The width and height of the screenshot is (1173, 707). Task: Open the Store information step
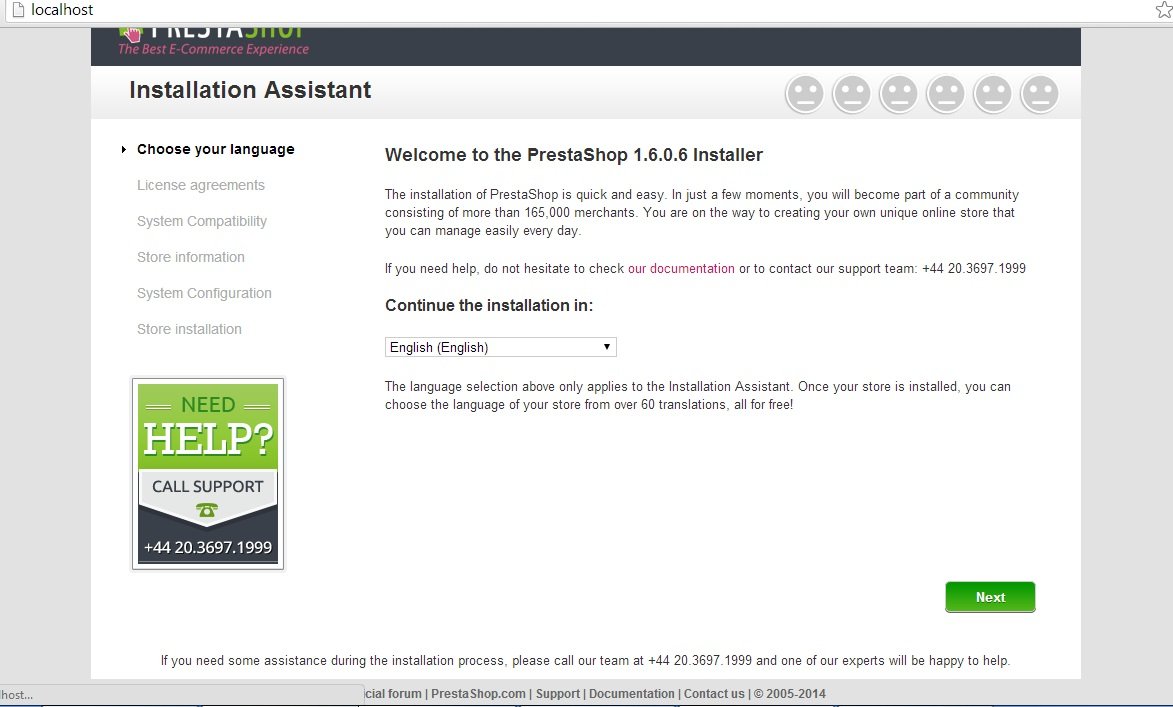click(191, 257)
